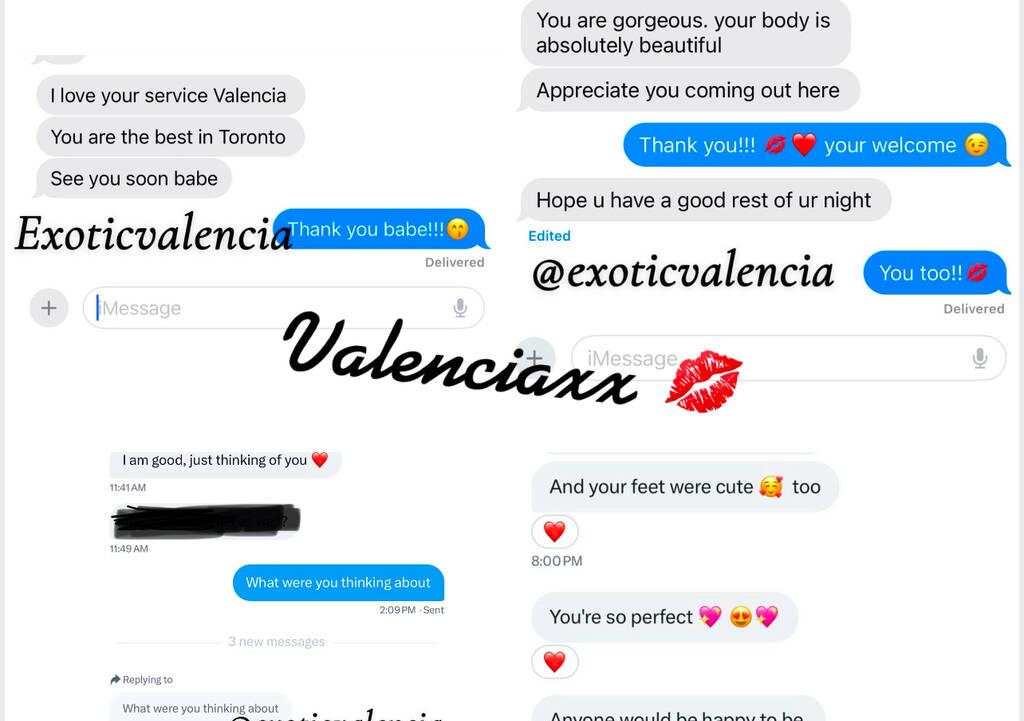The width and height of the screenshot is (1024, 721).
Task: Click the left iMessage text input field
Action: point(283,308)
